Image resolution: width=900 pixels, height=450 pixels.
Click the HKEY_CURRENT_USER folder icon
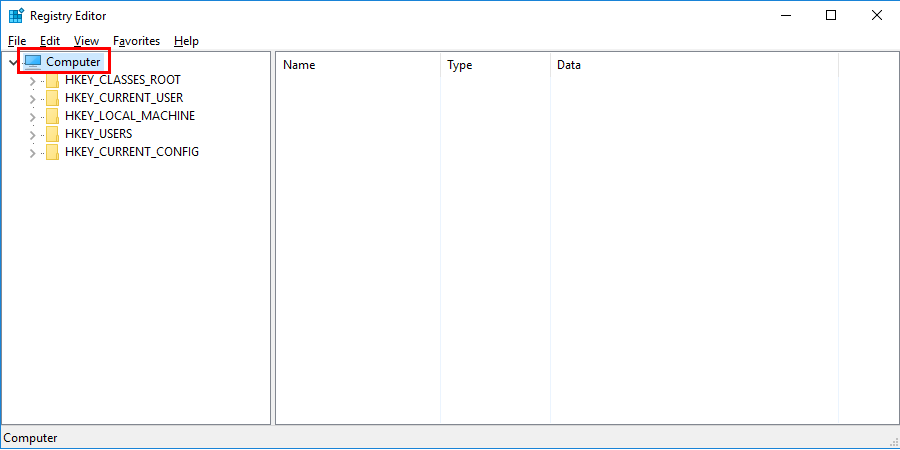pos(52,98)
